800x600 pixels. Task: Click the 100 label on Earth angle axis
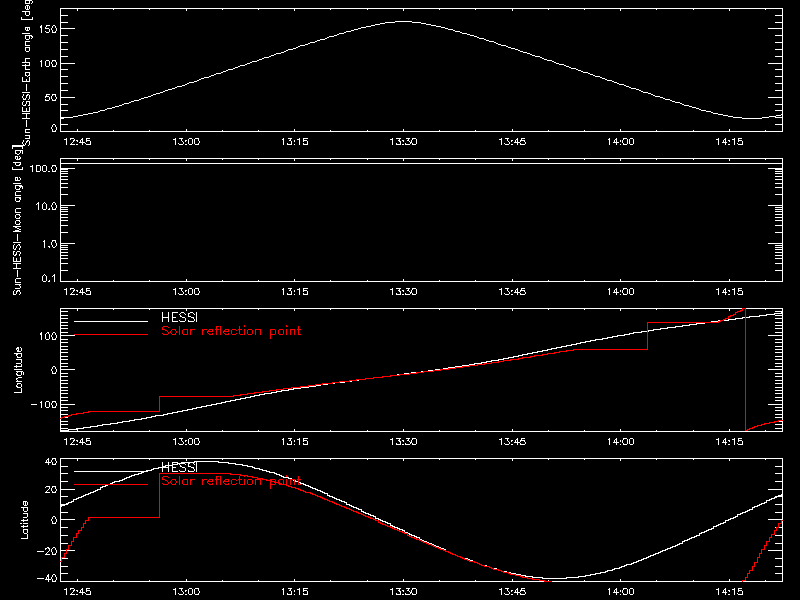47,64
